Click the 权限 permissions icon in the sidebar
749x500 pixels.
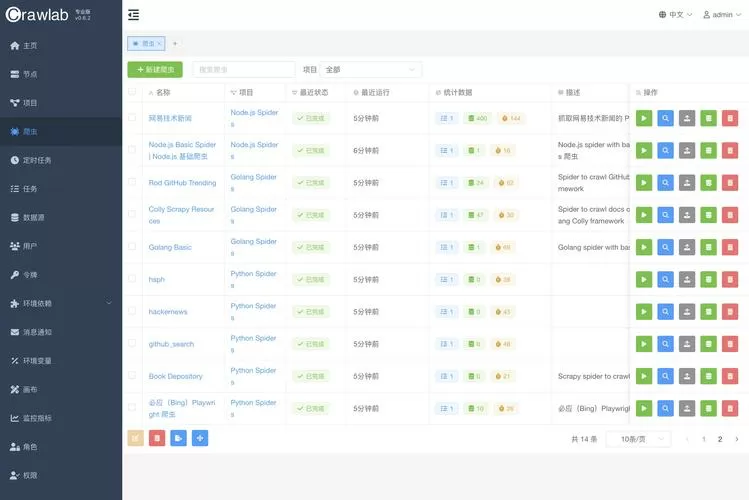(15, 475)
